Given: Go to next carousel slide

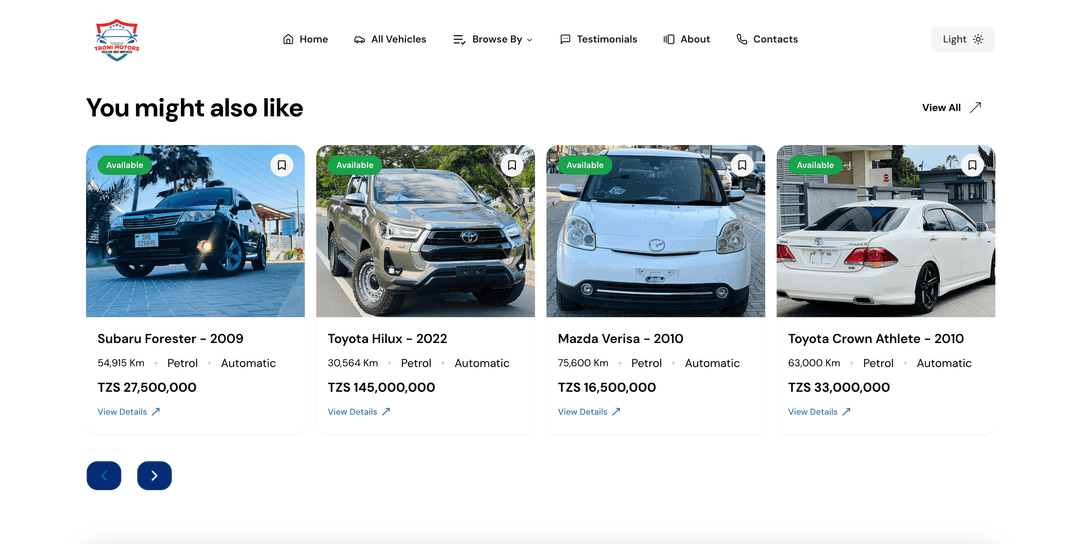Looking at the screenshot, I should tap(154, 476).
